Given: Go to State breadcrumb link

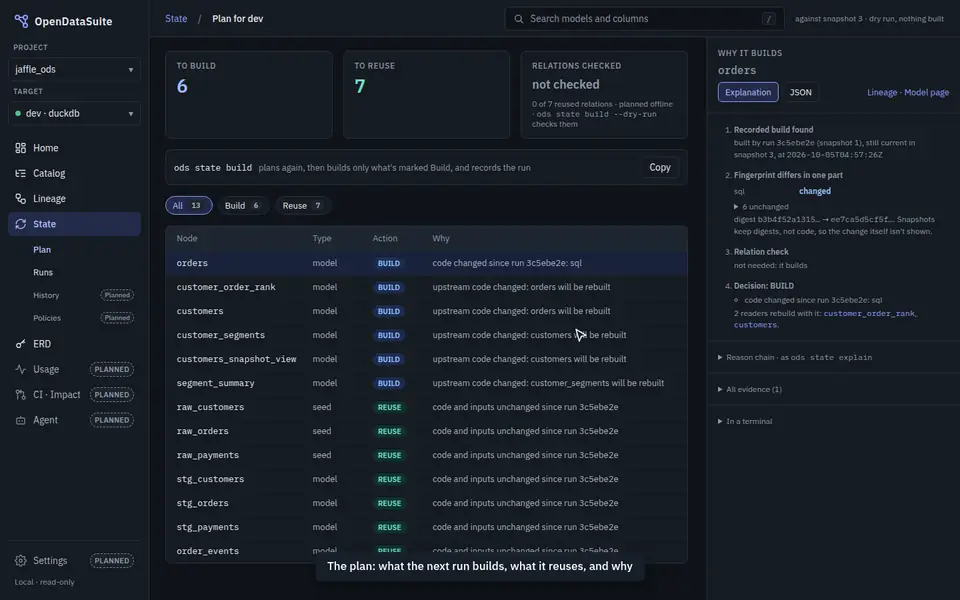Looking at the screenshot, I should (176, 19).
